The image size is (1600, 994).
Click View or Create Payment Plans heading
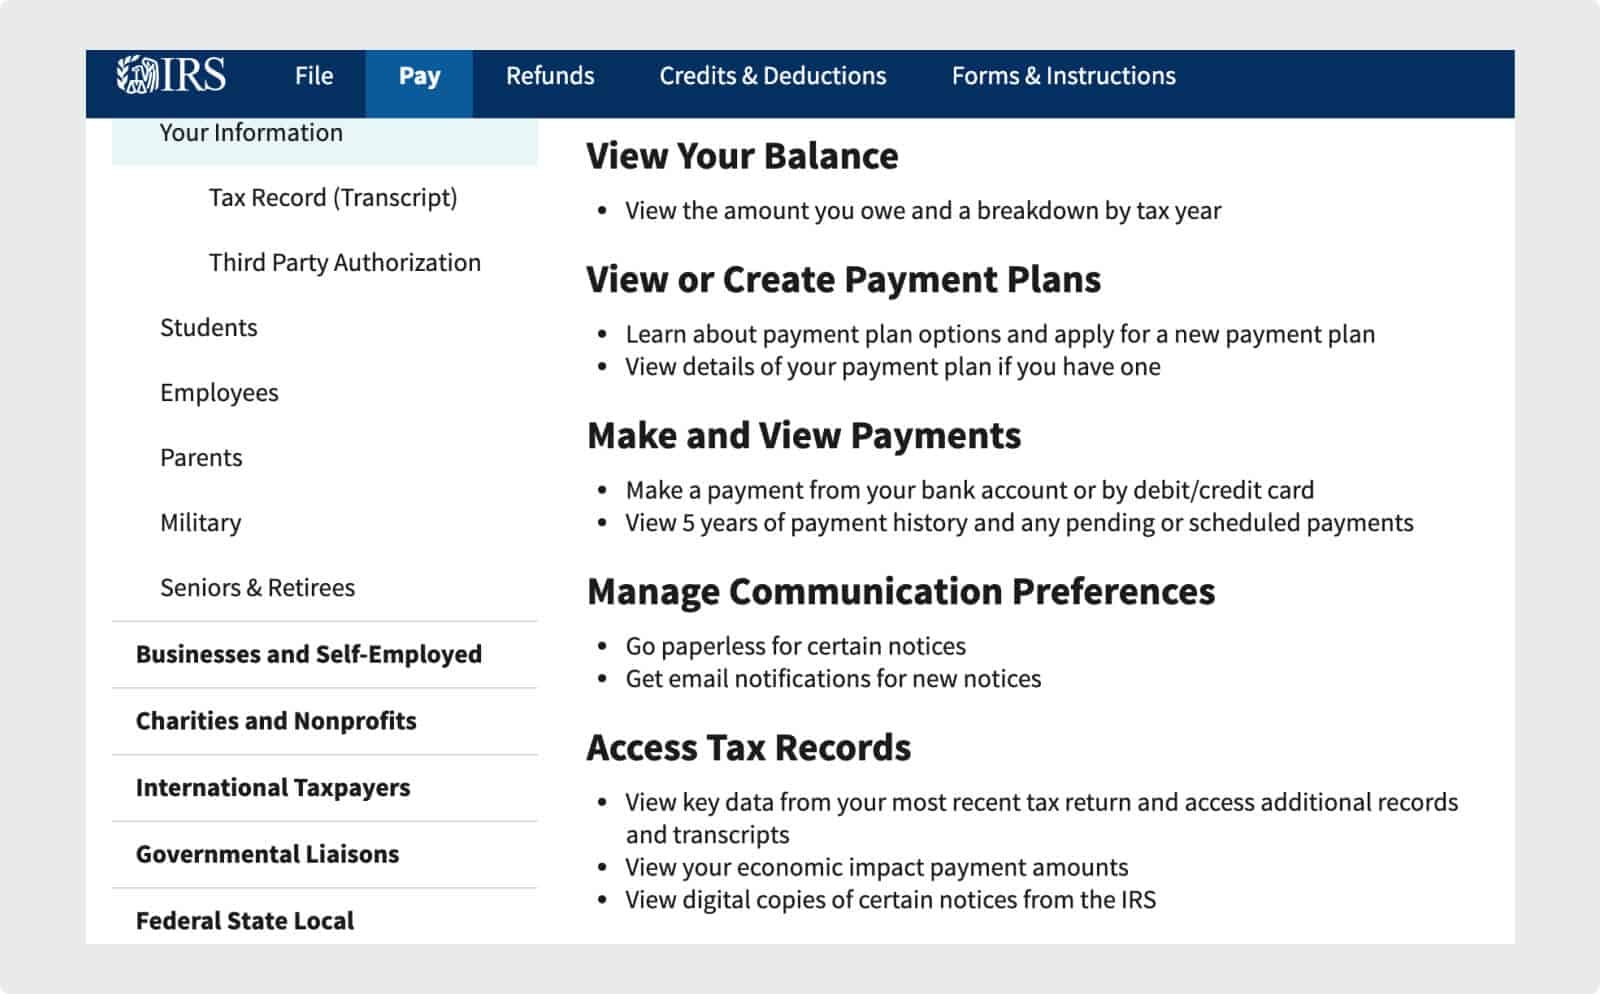[x=843, y=280]
